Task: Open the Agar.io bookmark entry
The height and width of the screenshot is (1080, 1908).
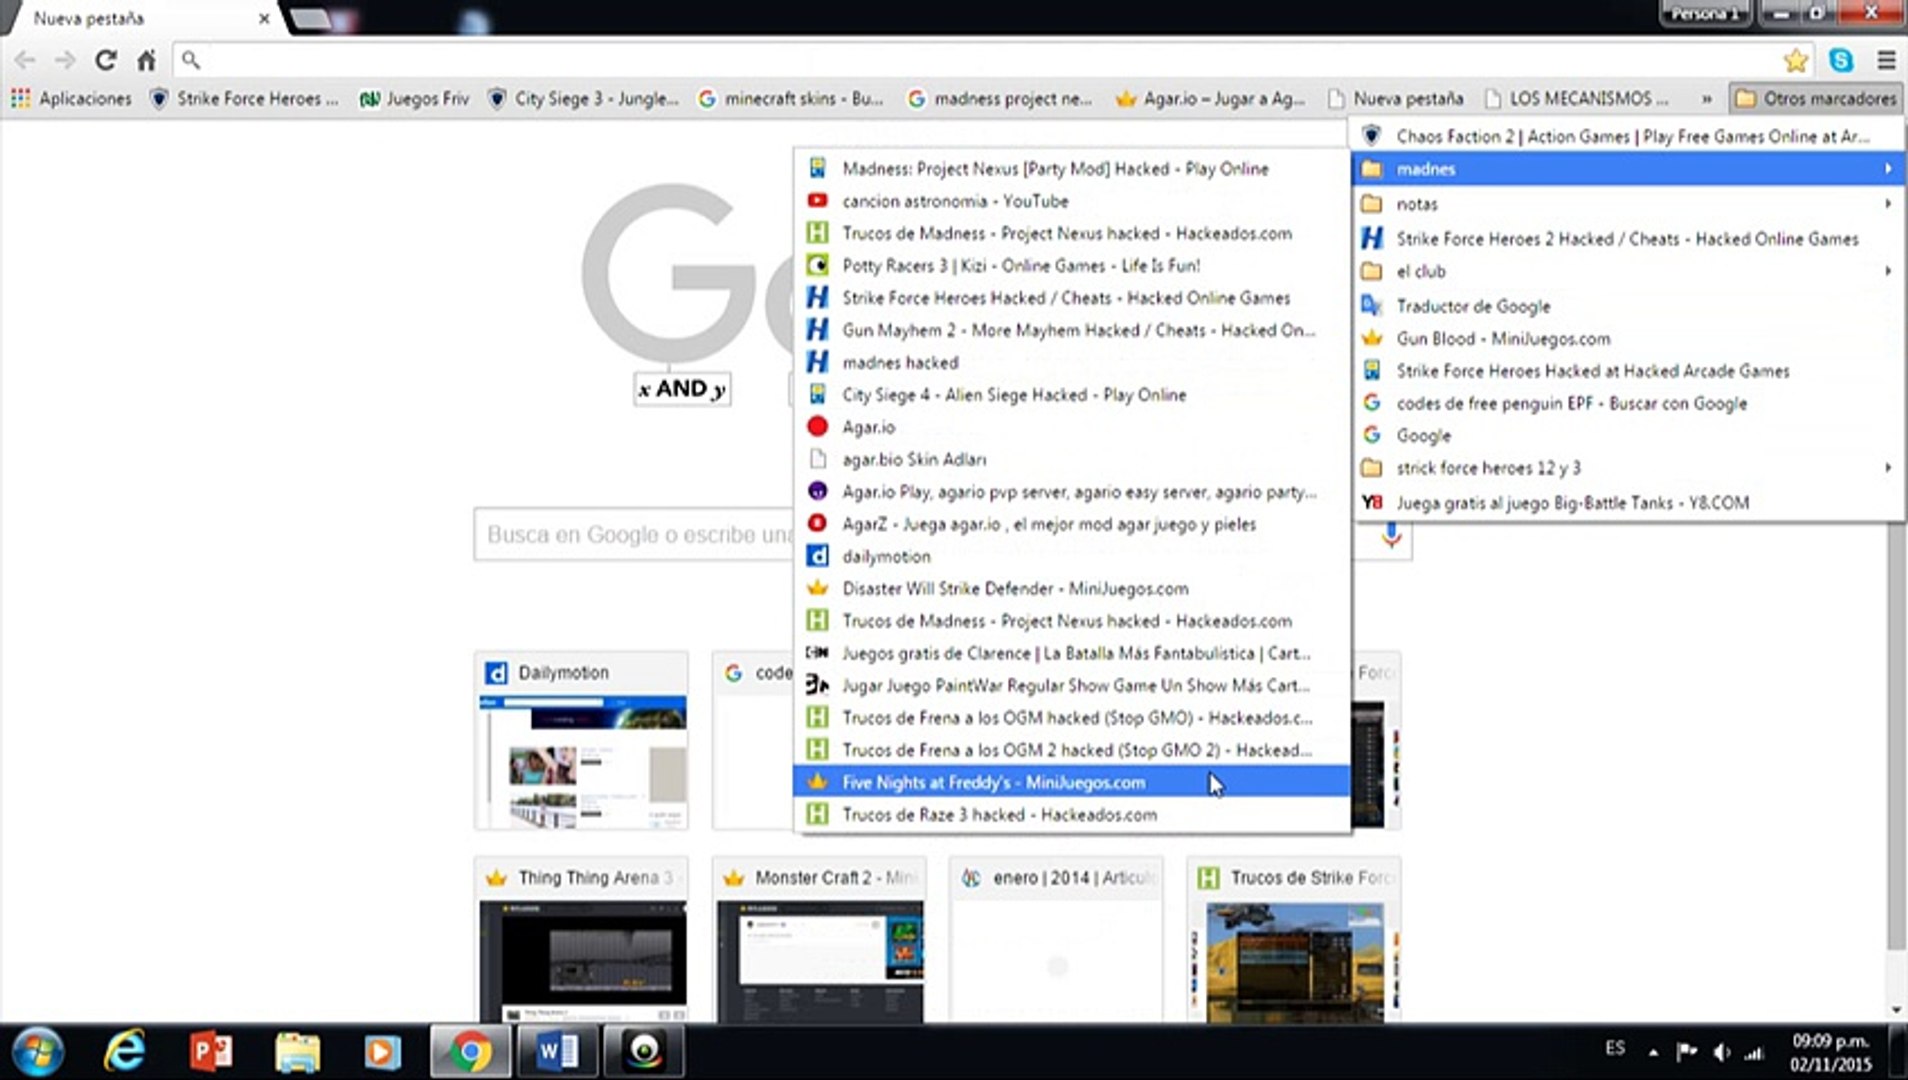Action: [1071, 427]
